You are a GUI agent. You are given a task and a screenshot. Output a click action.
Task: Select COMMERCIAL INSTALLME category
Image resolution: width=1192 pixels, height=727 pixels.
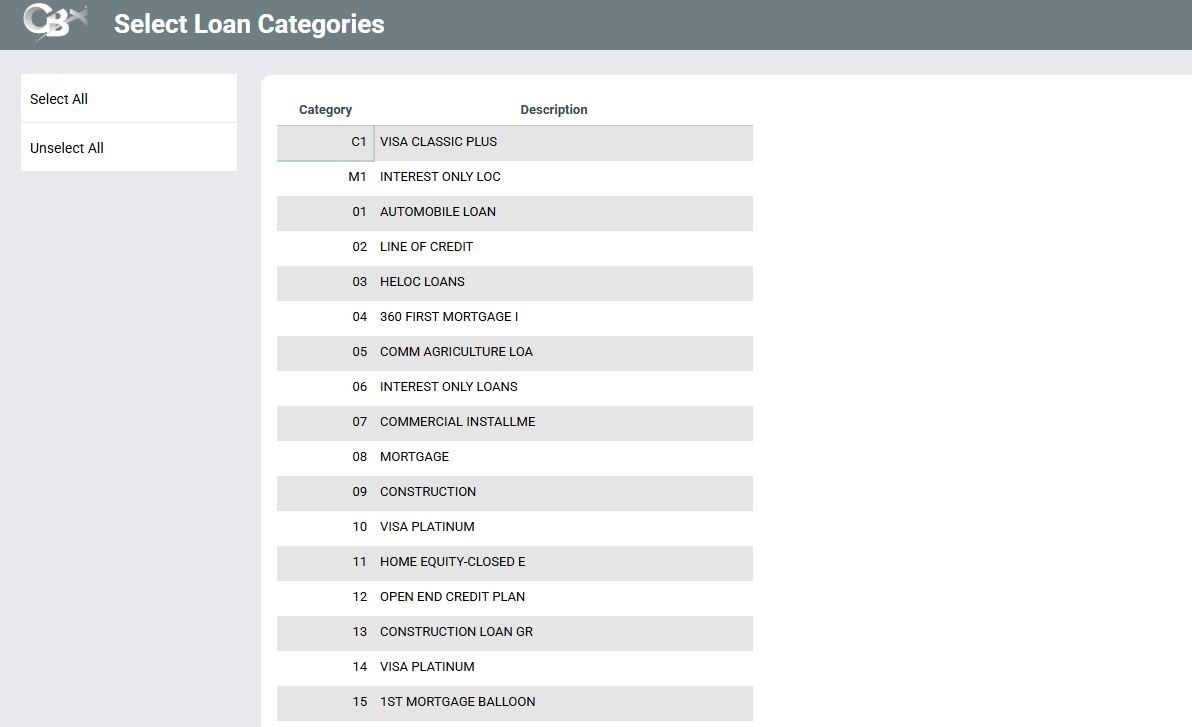pyautogui.click(x=457, y=422)
